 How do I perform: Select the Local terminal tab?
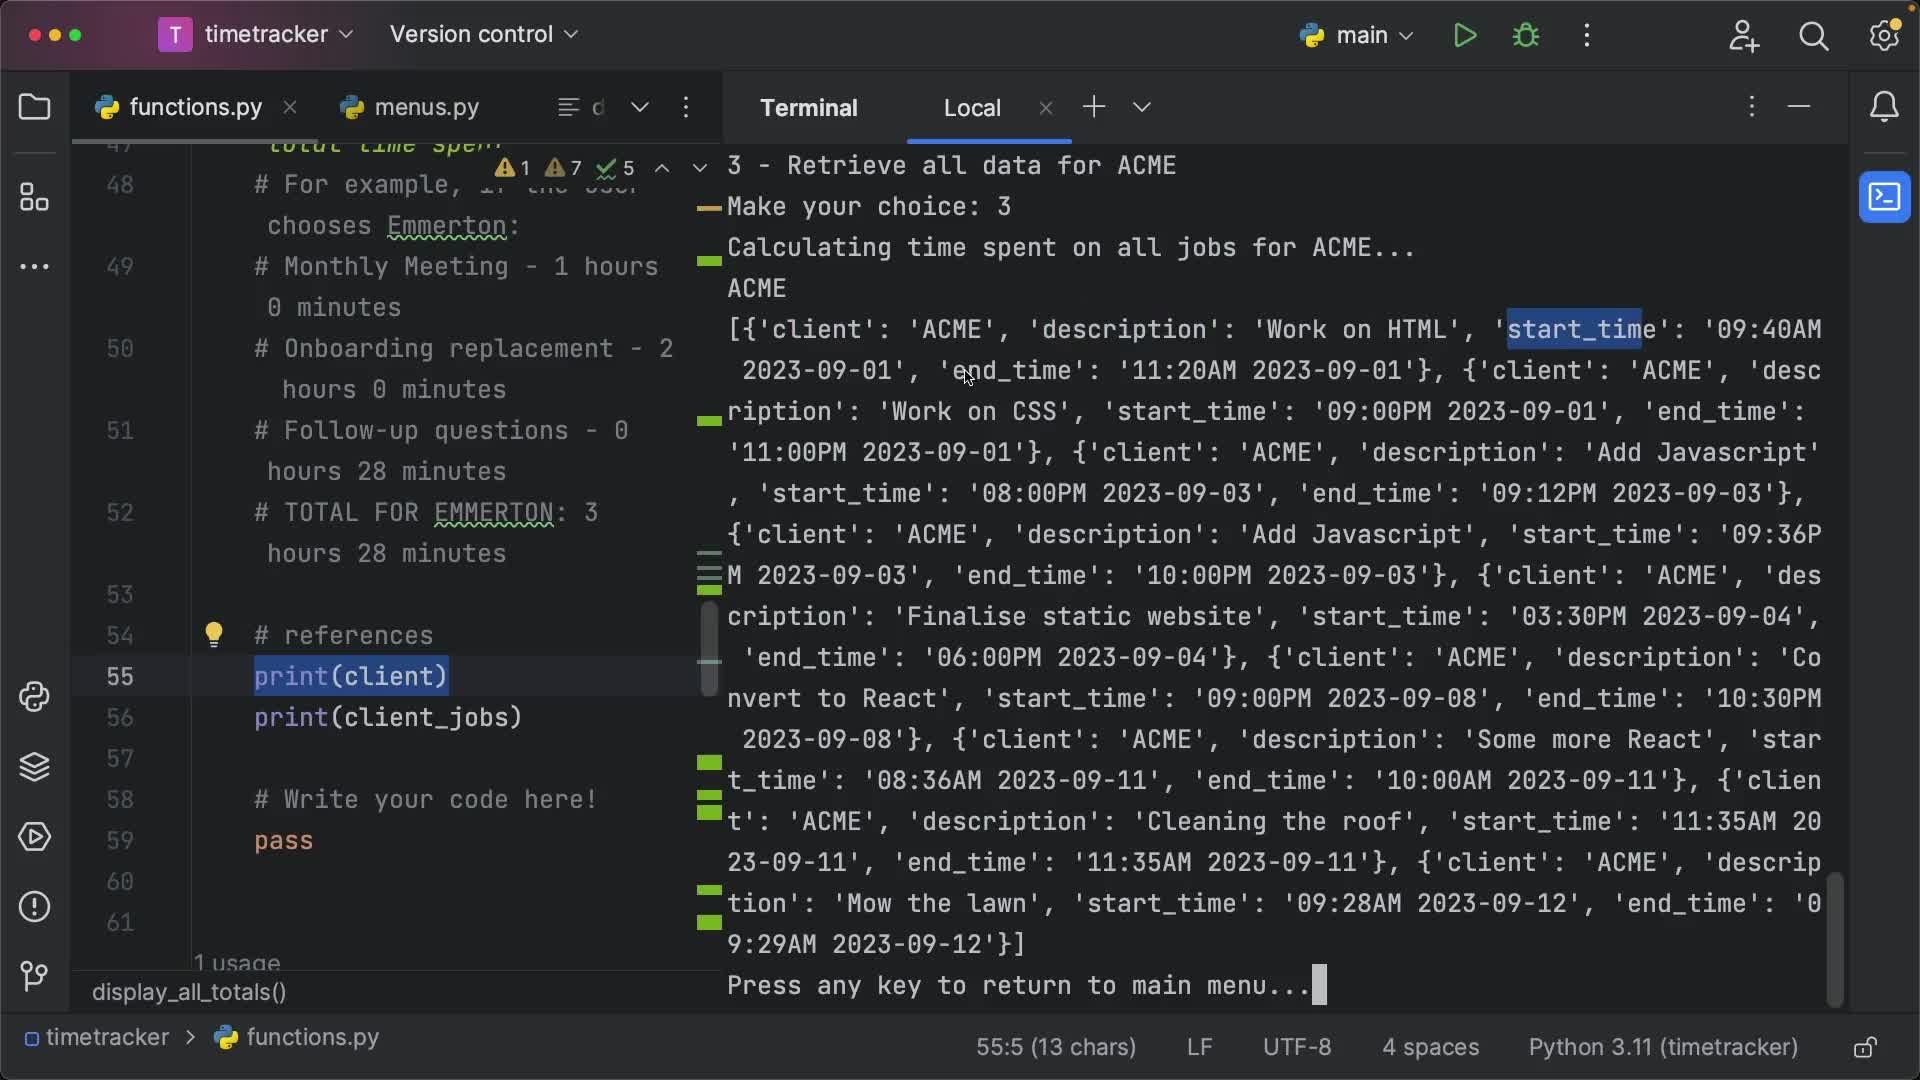970,107
